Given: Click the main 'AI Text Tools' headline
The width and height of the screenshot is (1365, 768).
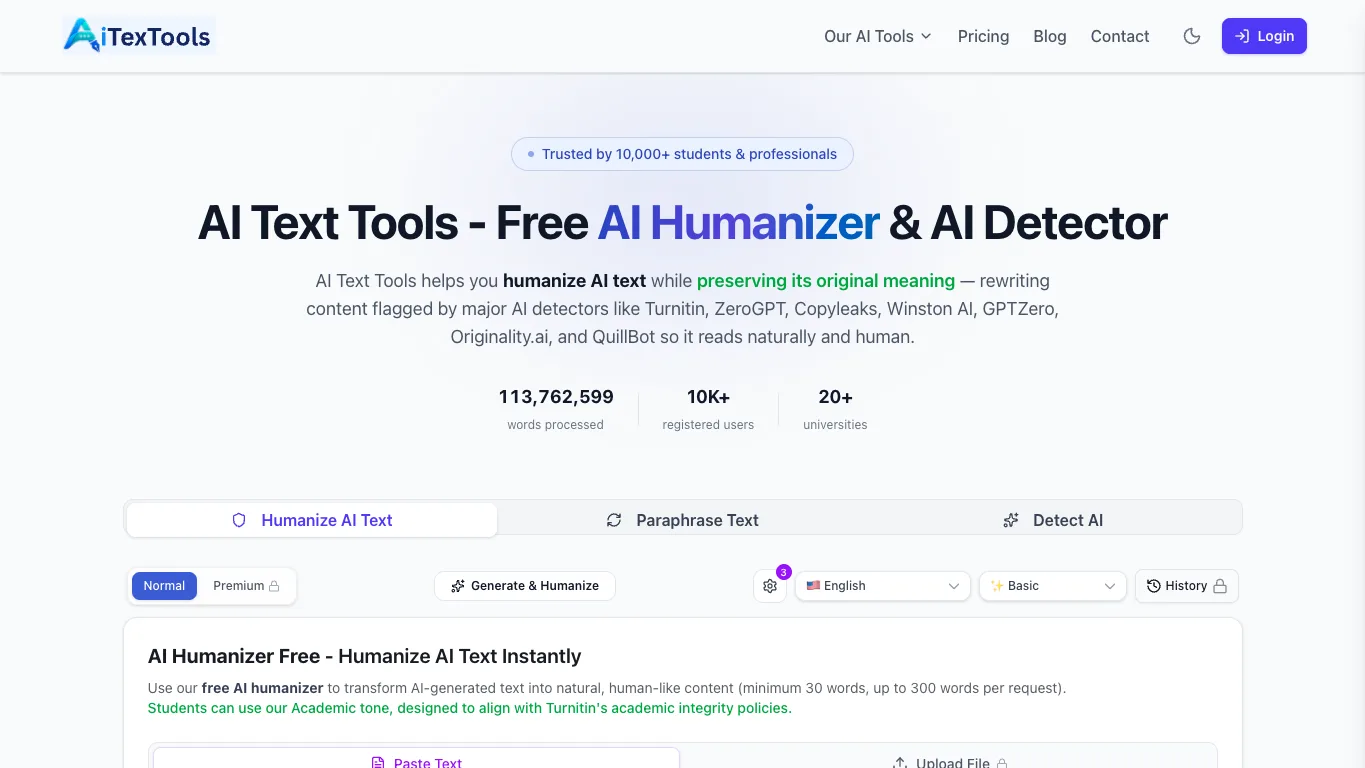Looking at the screenshot, I should click(x=683, y=222).
